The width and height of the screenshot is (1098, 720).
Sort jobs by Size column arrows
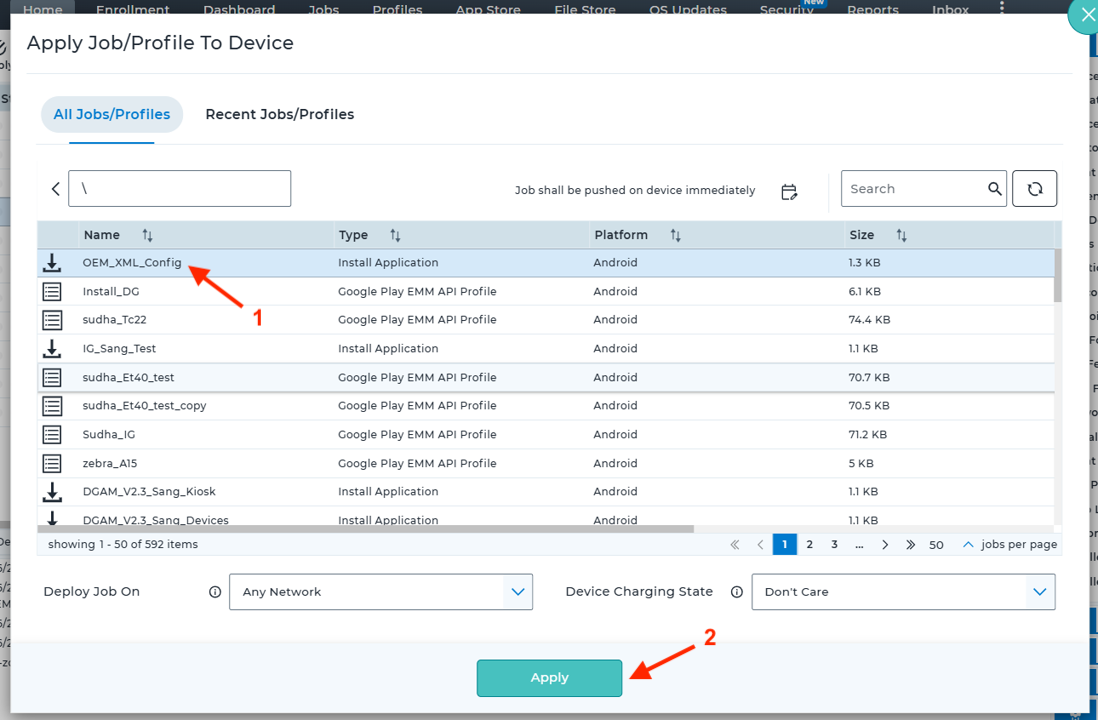pyautogui.click(x=901, y=235)
